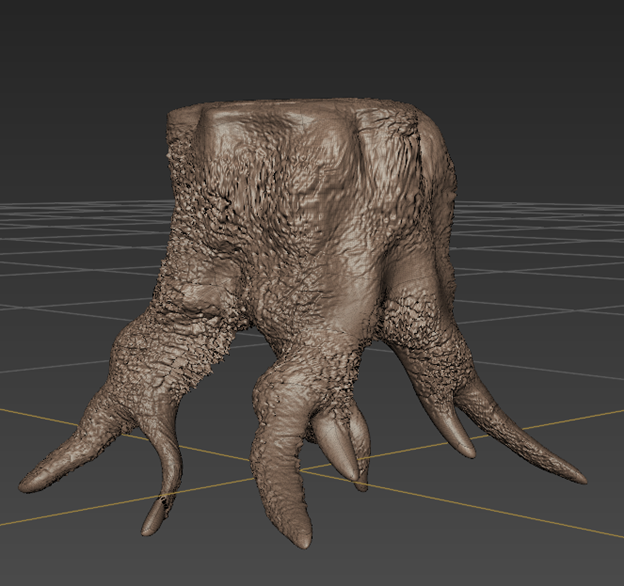This screenshot has width=624, height=586.
Task: Click the yellow axis line at the left edge
Action: (x=8, y=410)
